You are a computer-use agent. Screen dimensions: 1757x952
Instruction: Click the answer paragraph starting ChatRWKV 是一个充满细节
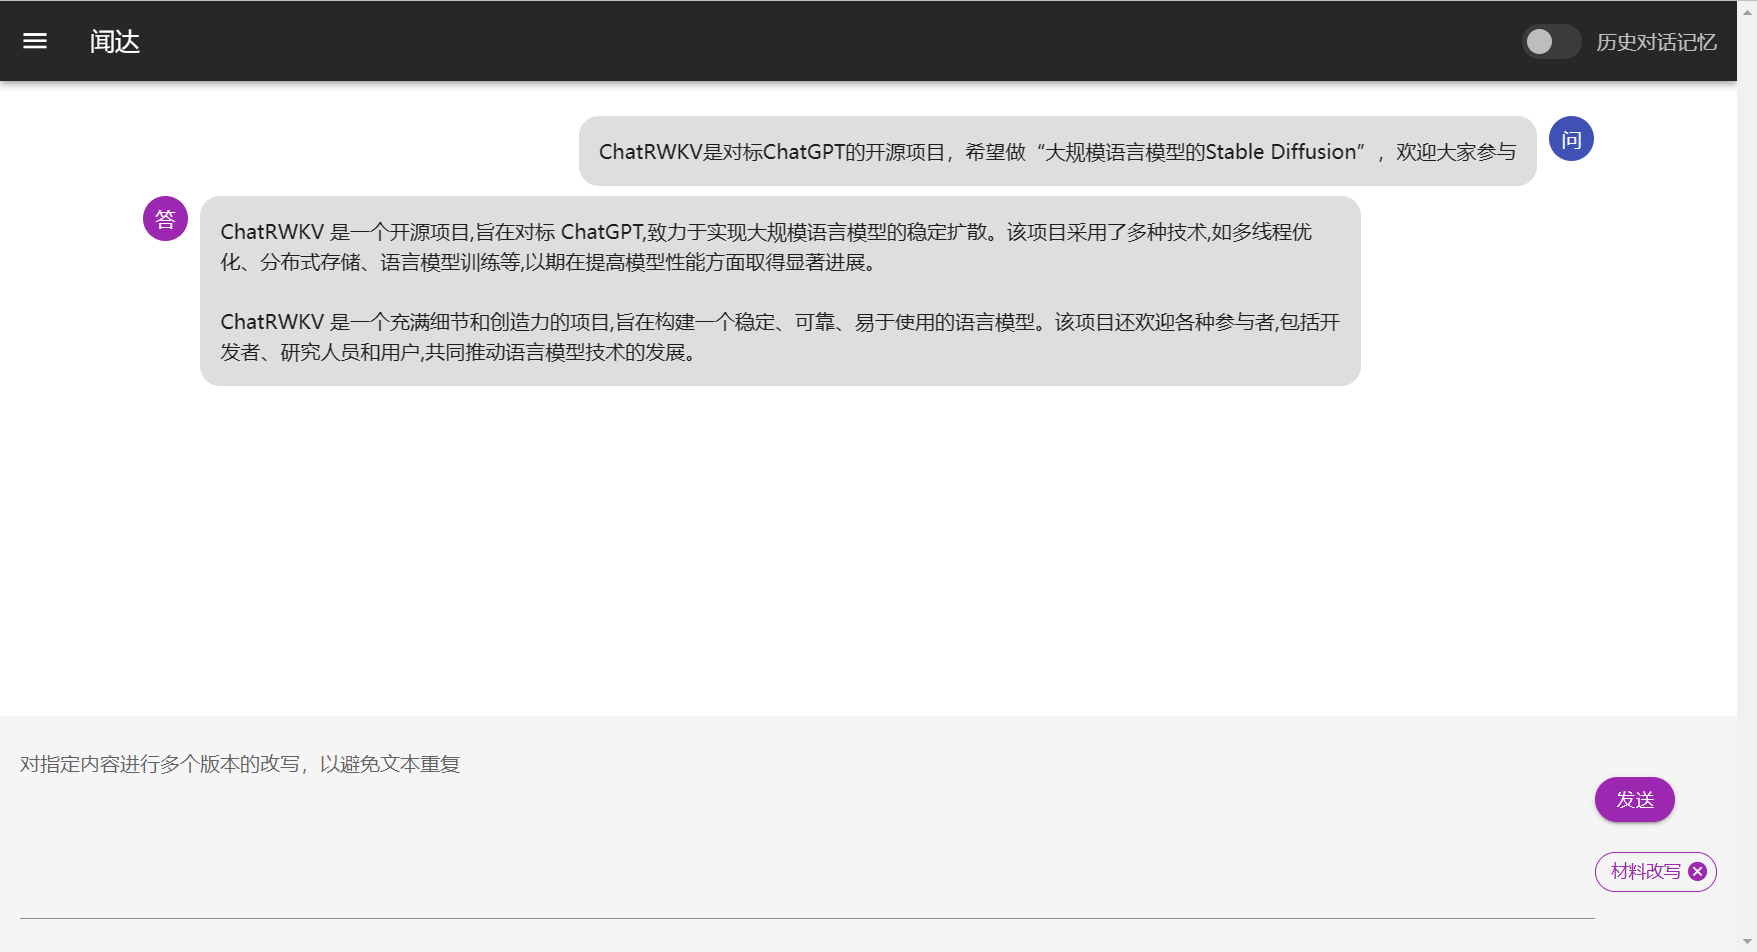click(x=780, y=337)
